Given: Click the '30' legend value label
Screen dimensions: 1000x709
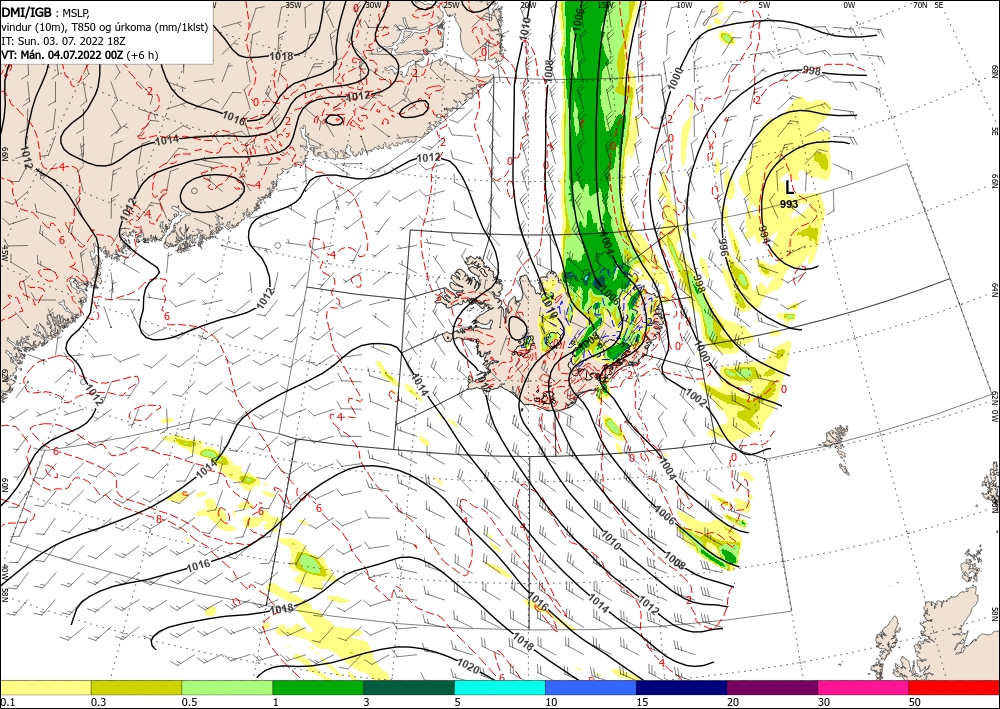Looking at the screenshot, I should pos(825,702).
